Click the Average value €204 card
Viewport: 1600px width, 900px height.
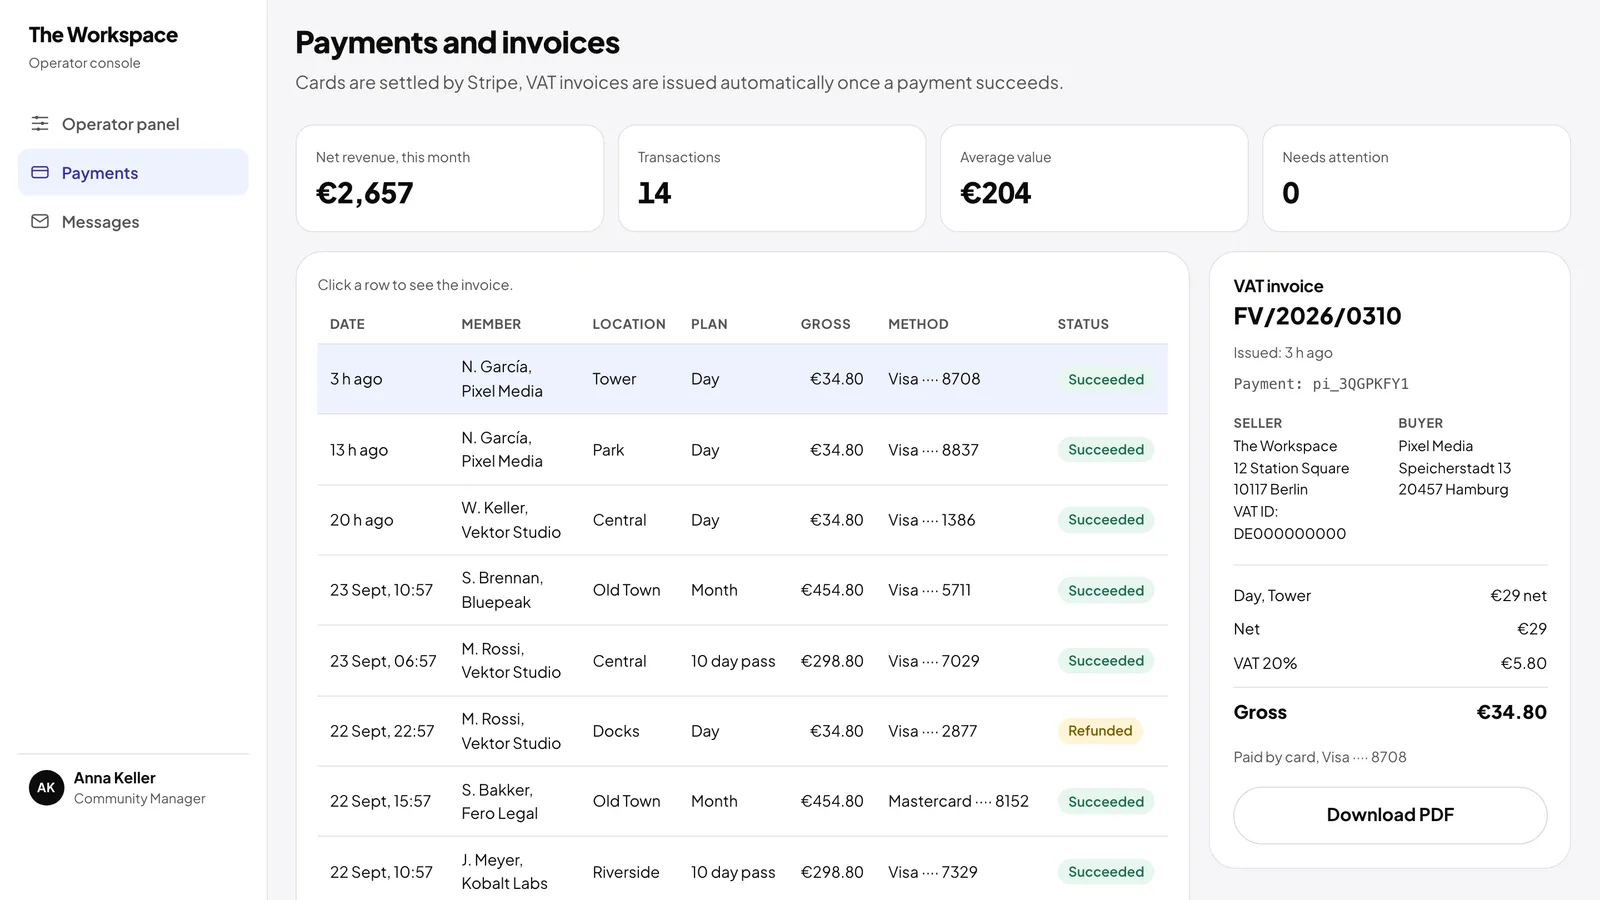click(1094, 178)
